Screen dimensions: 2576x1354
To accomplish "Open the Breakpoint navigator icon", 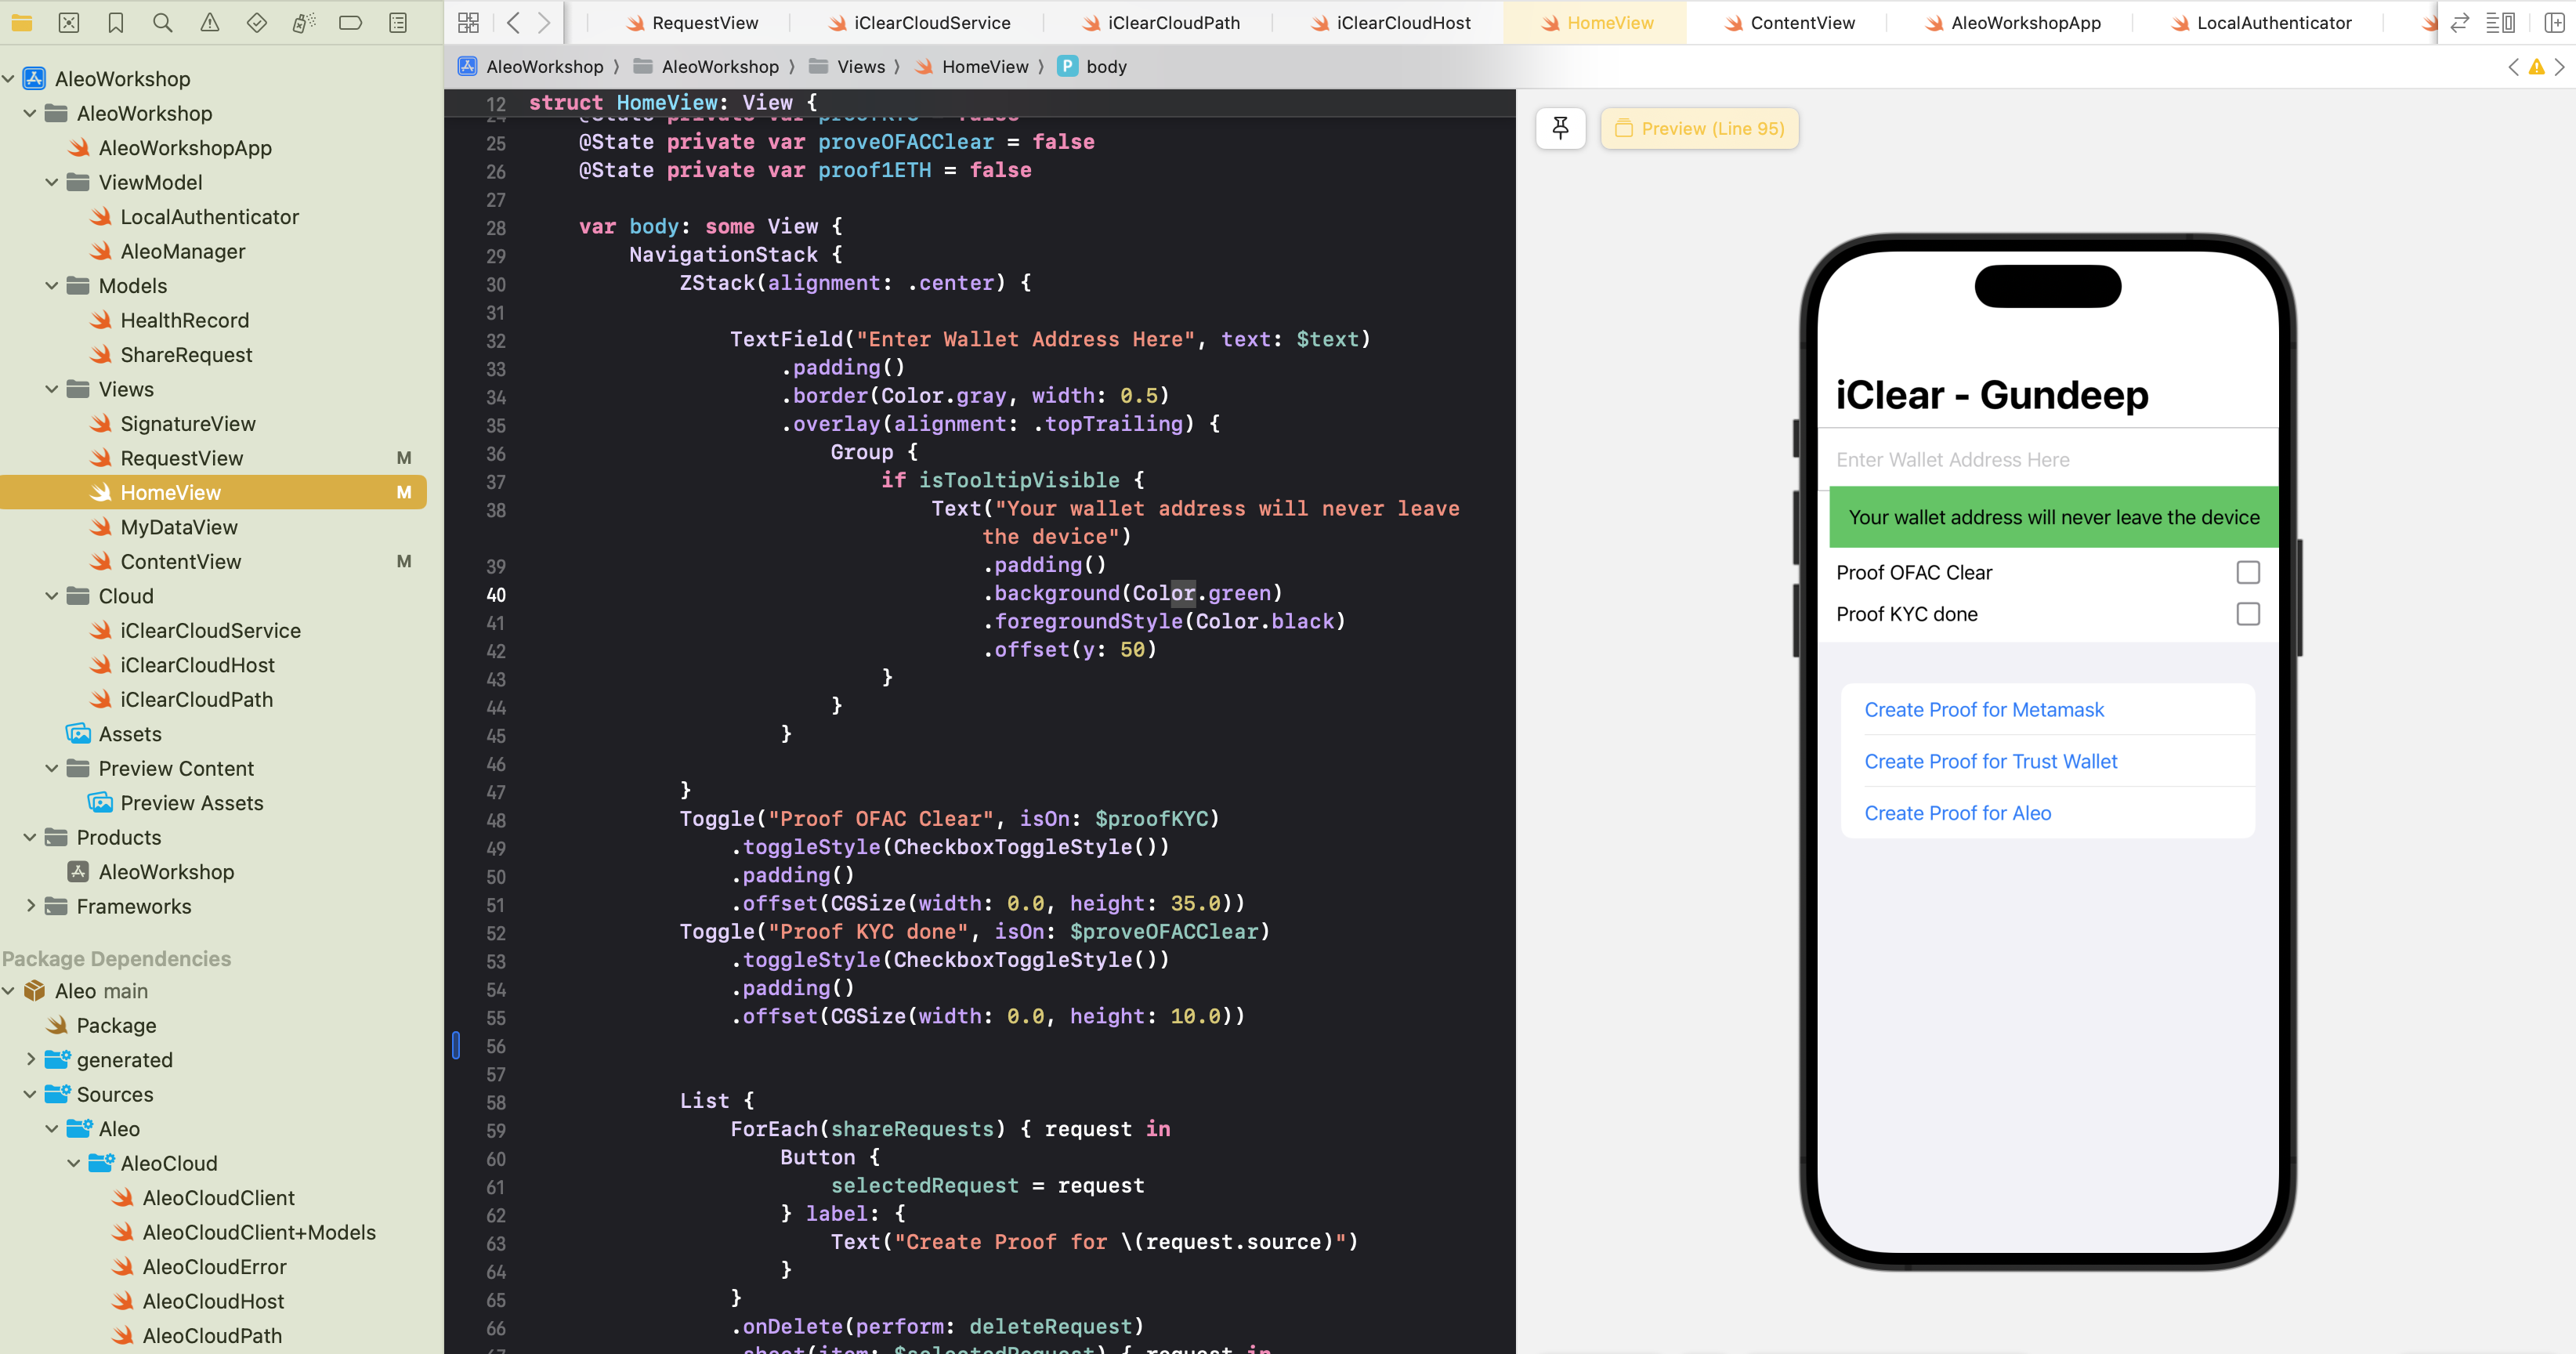I will [x=350, y=22].
